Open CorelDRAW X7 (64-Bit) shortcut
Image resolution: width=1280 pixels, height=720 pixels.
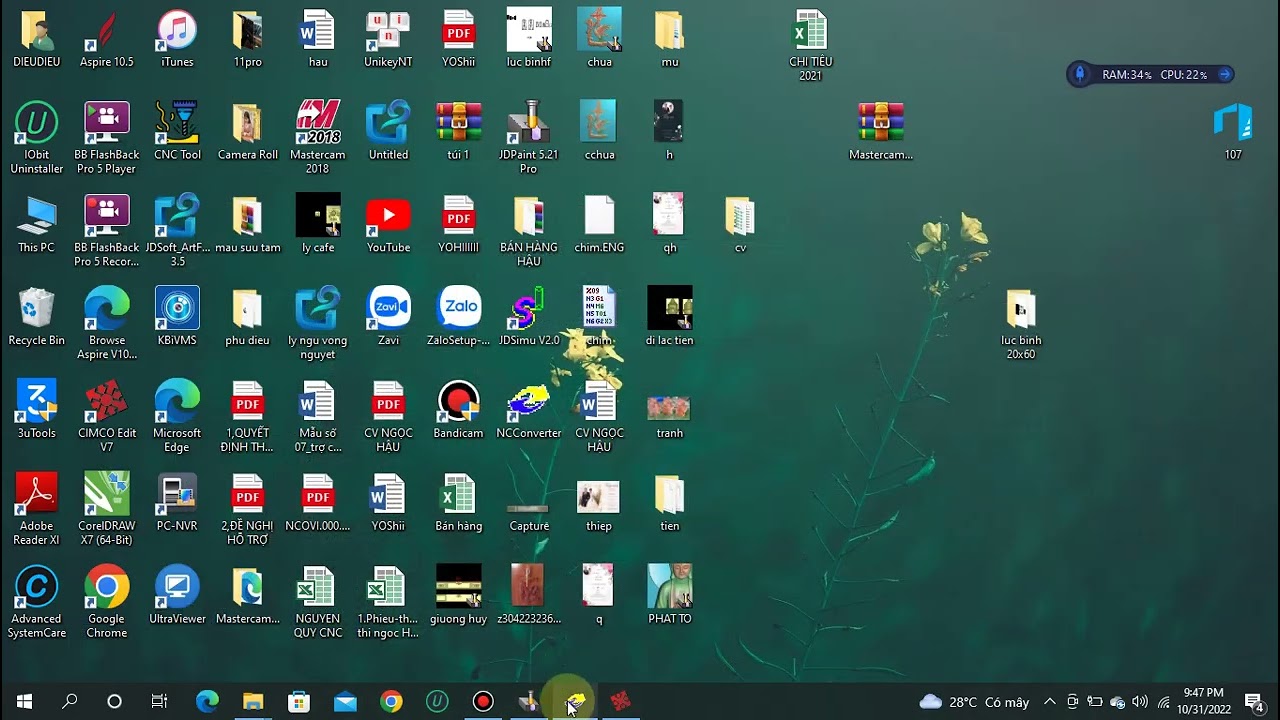[x=106, y=510]
